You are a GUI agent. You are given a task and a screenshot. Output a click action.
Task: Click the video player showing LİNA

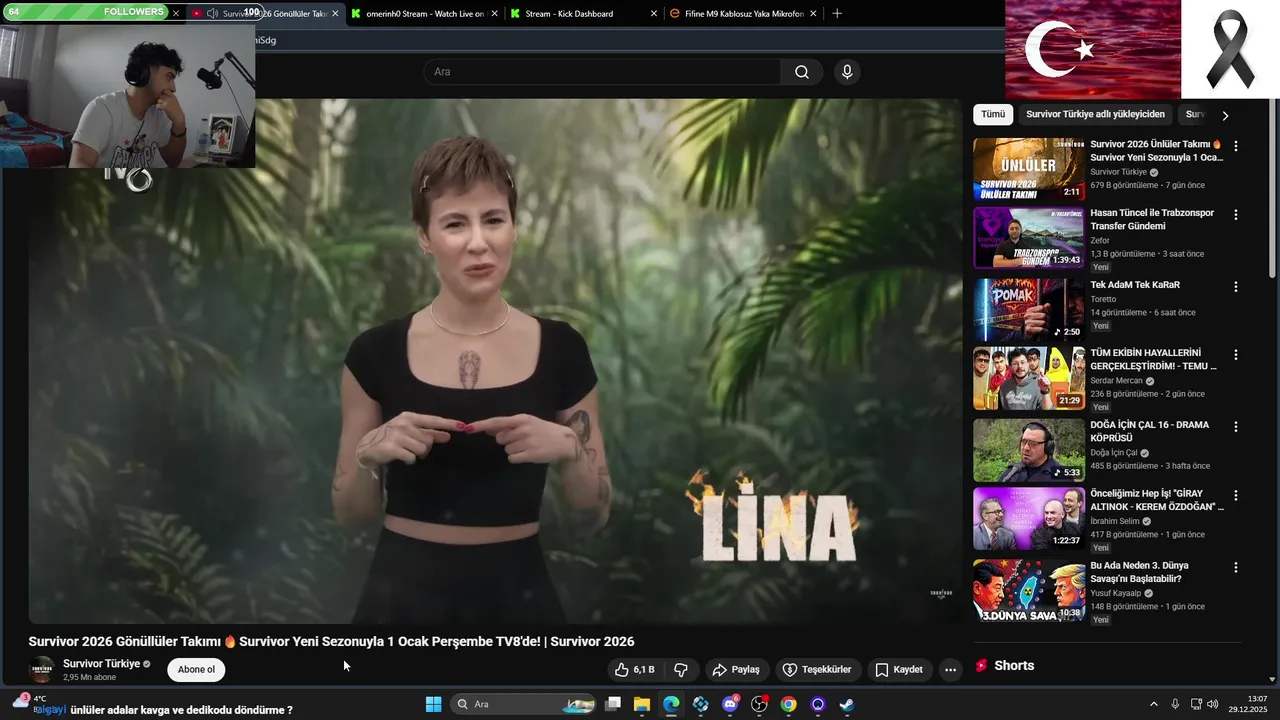tap(495, 362)
